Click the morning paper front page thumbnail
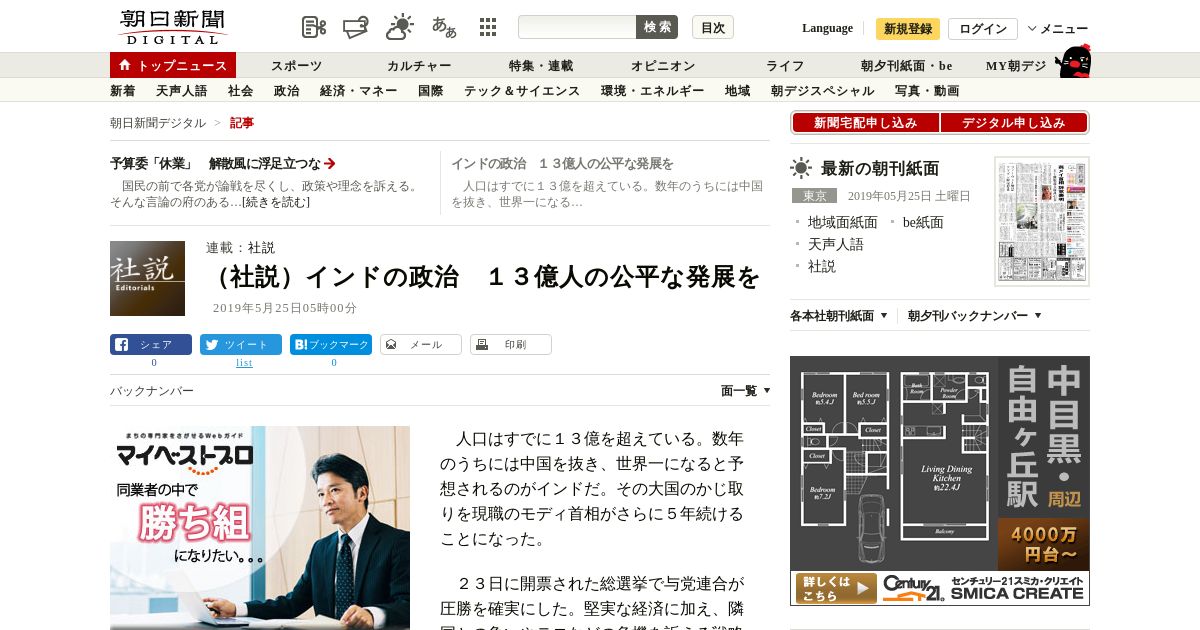This screenshot has height=630, width=1200. (x=1042, y=221)
